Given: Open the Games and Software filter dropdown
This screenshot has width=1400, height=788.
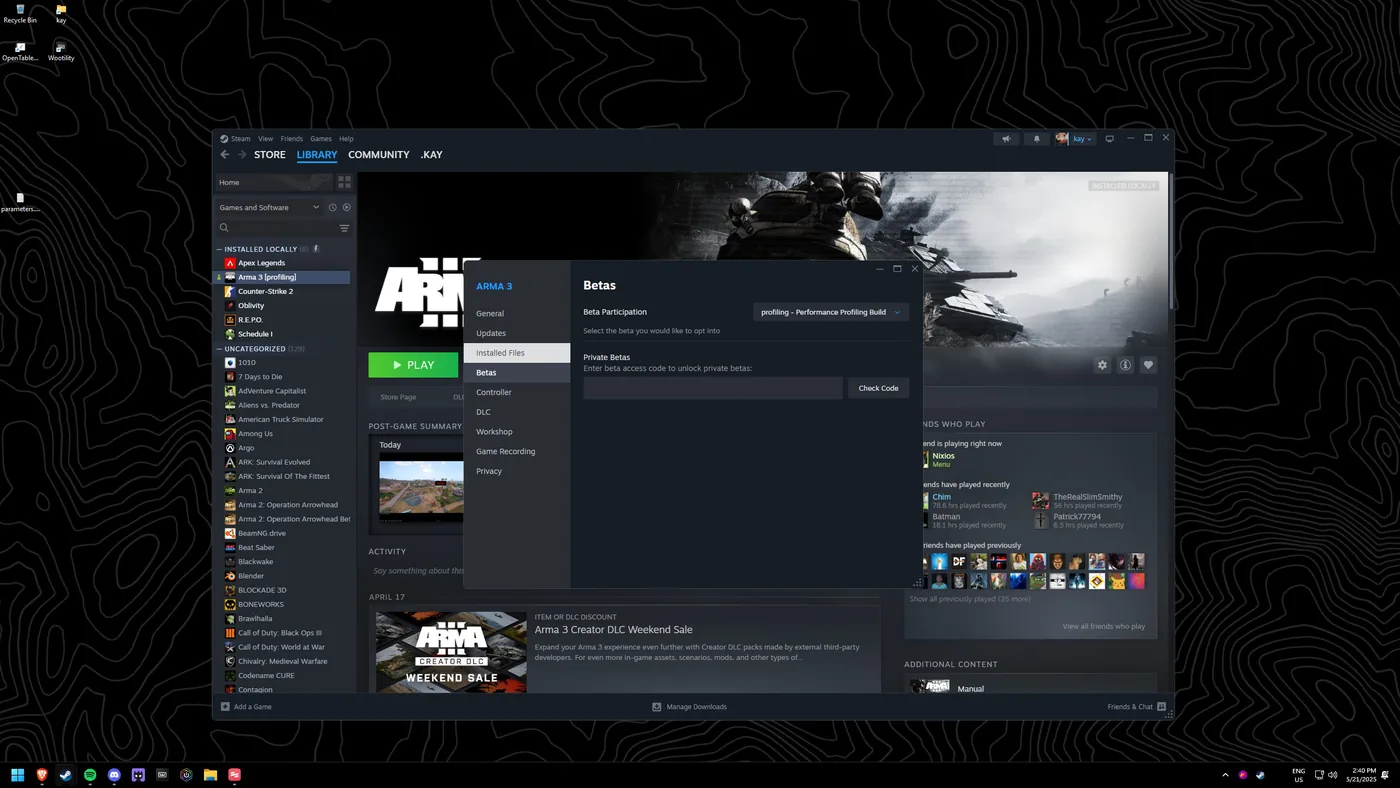Looking at the screenshot, I should tap(269, 207).
